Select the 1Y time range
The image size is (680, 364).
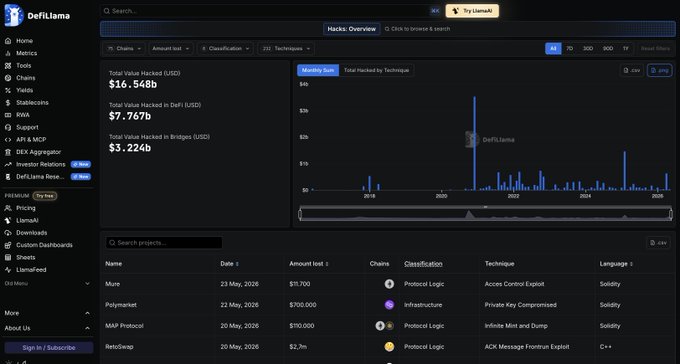click(x=626, y=49)
